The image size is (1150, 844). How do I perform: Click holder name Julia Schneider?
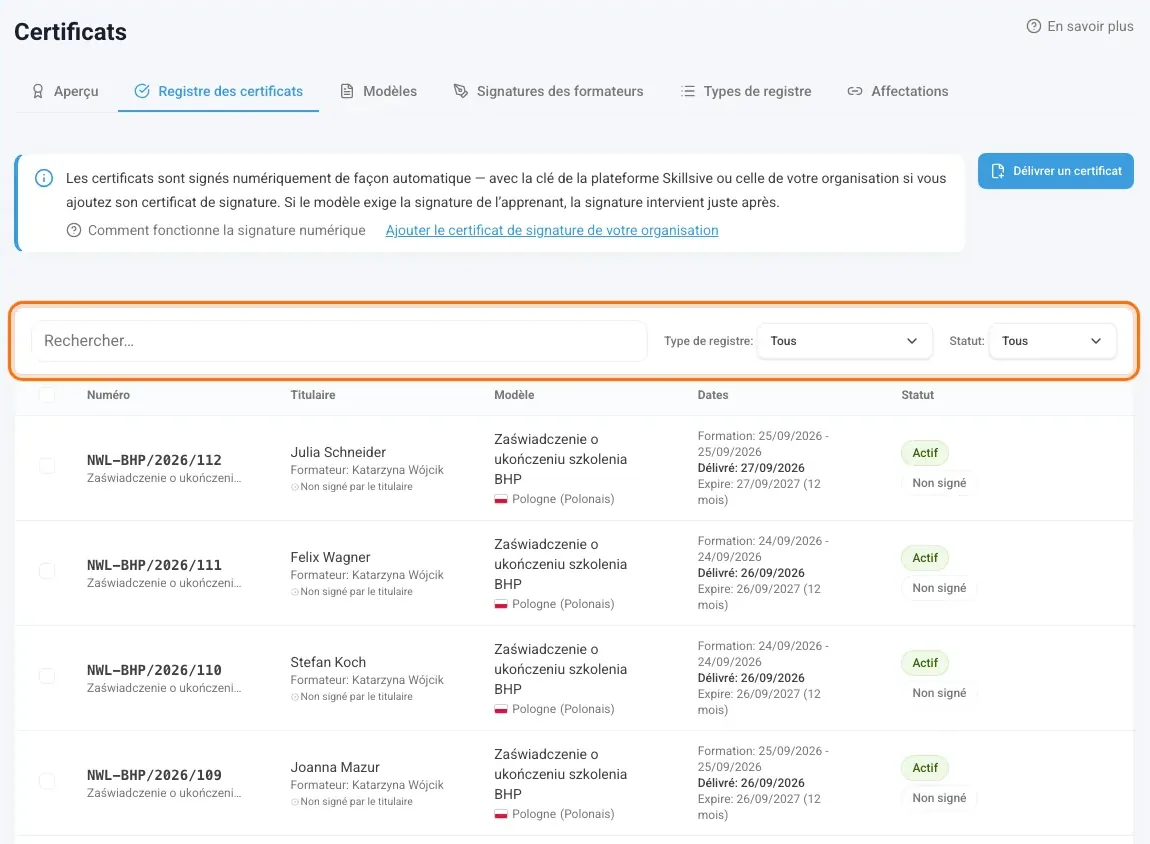338,452
